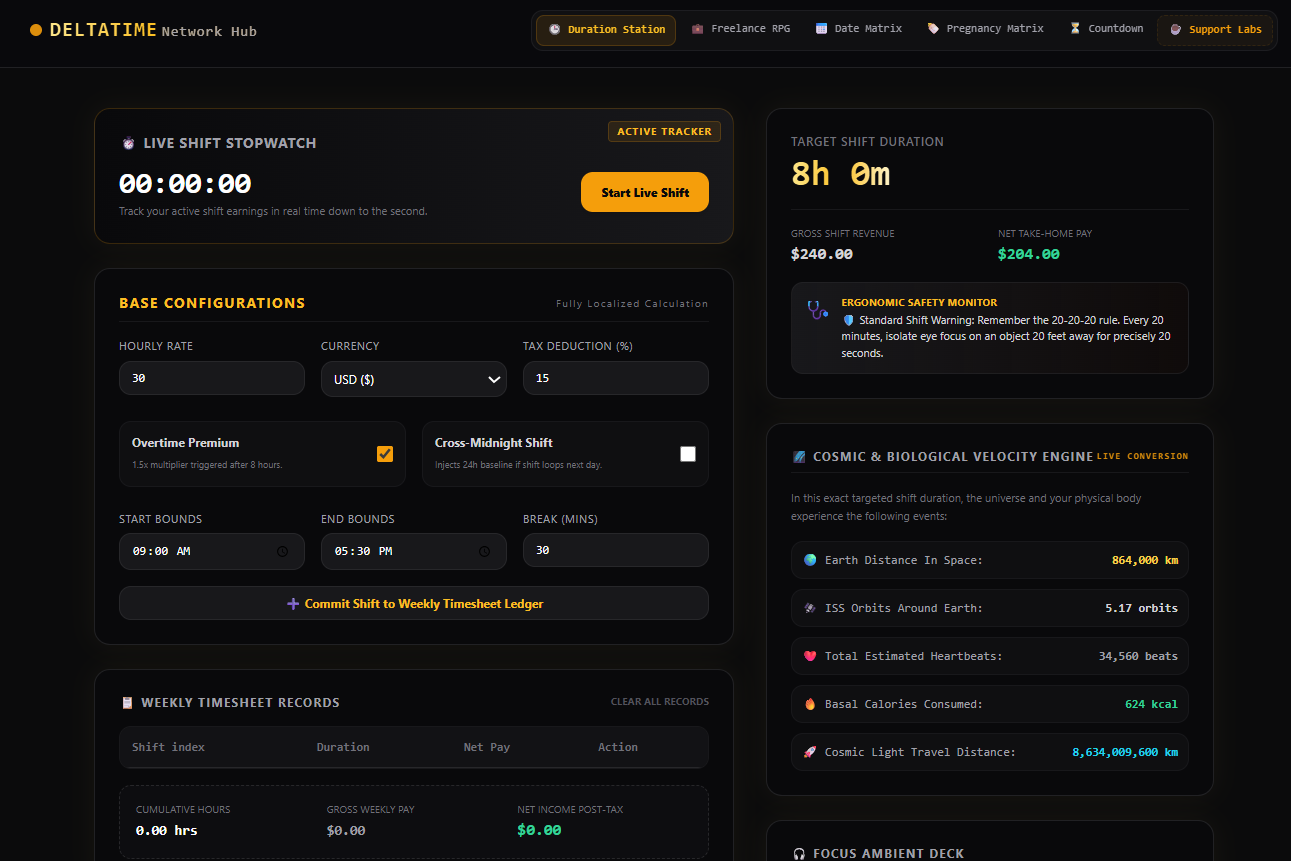The image size is (1291, 861).
Task: Open Support Labs
Action: (1215, 30)
